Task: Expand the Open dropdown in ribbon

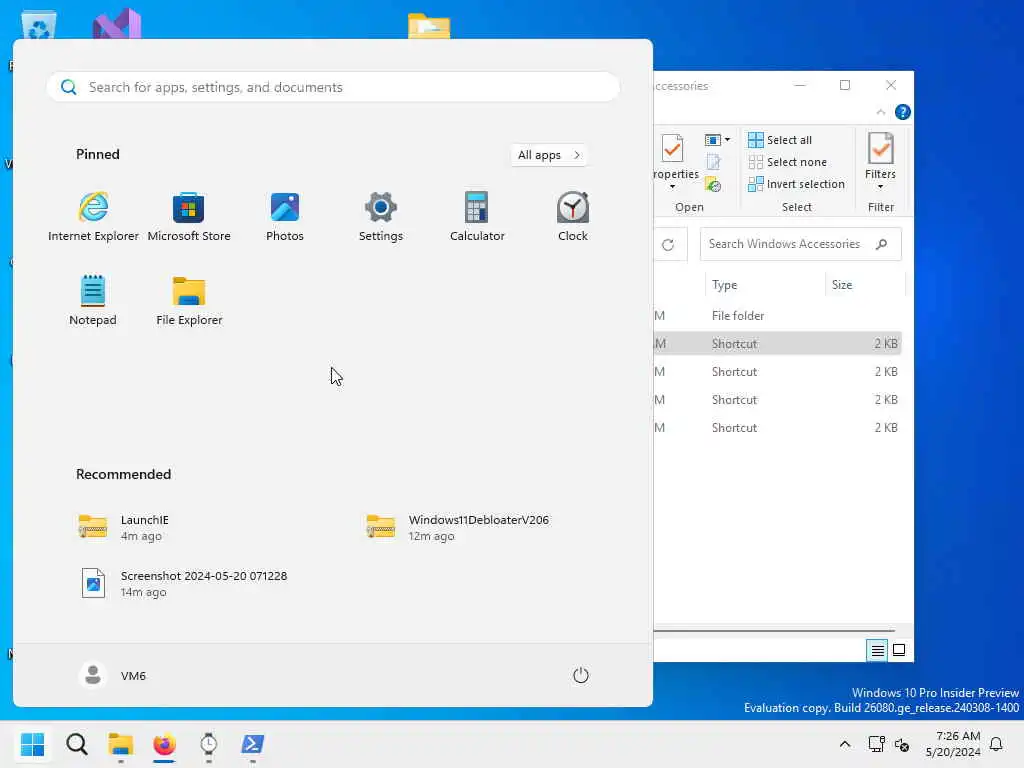Action: [717, 140]
